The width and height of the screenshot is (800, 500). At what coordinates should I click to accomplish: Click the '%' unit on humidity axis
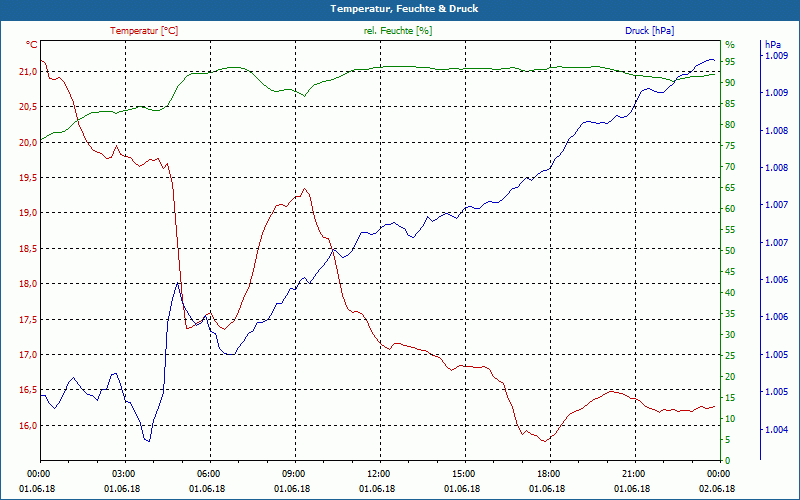click(x=730, y=45)
